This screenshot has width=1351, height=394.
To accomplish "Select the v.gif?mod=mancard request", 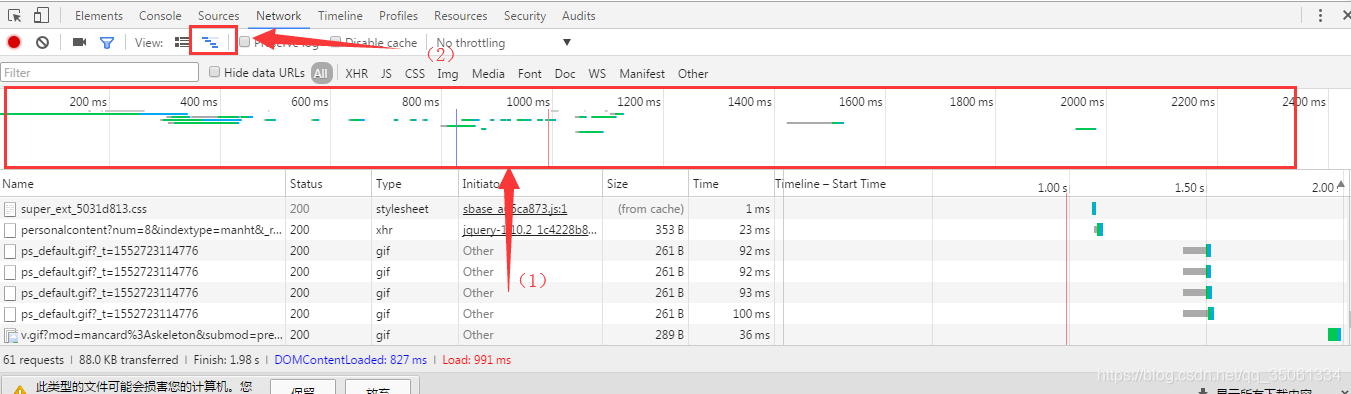I will [152, 335].
